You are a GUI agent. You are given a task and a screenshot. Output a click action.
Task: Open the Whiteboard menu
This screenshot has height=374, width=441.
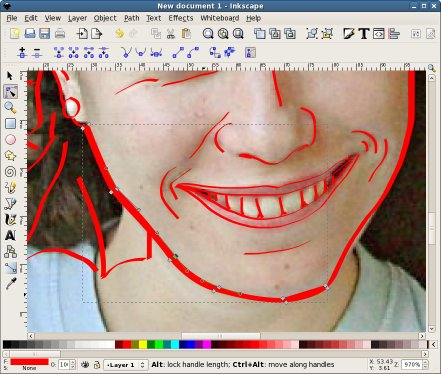coord(219,18)
